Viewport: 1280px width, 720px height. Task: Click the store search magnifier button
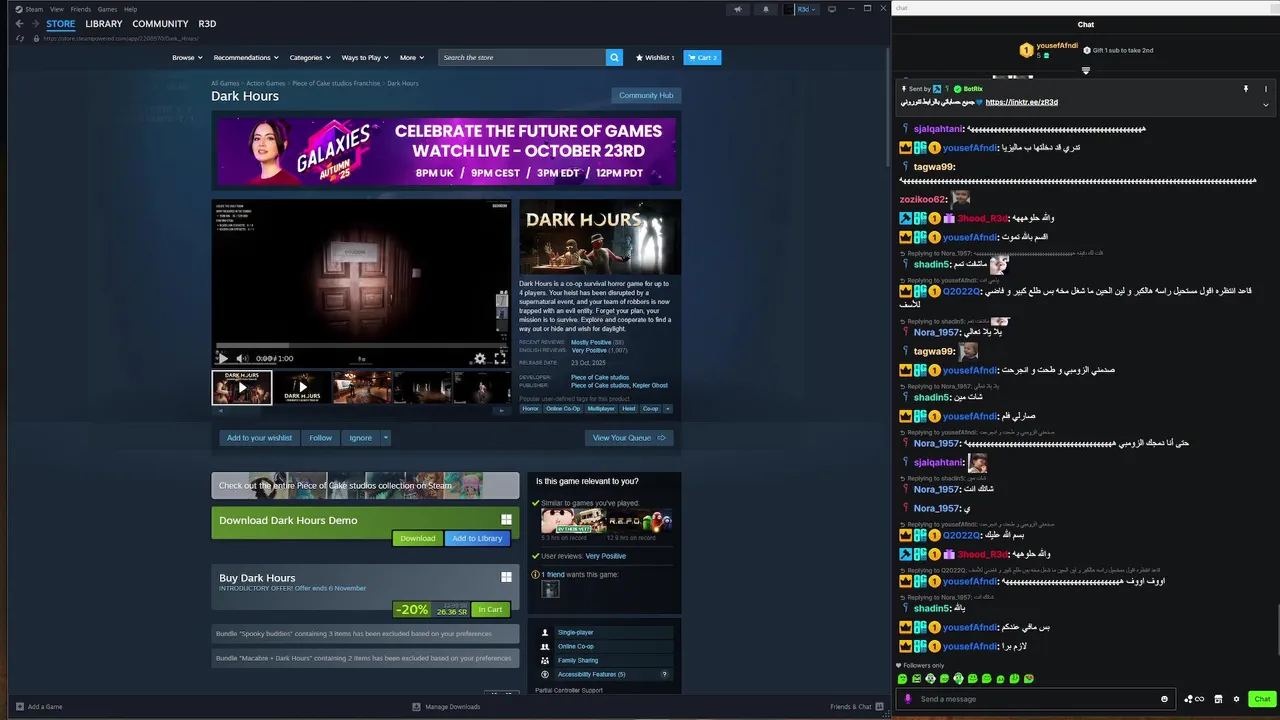tap(614, 57)
